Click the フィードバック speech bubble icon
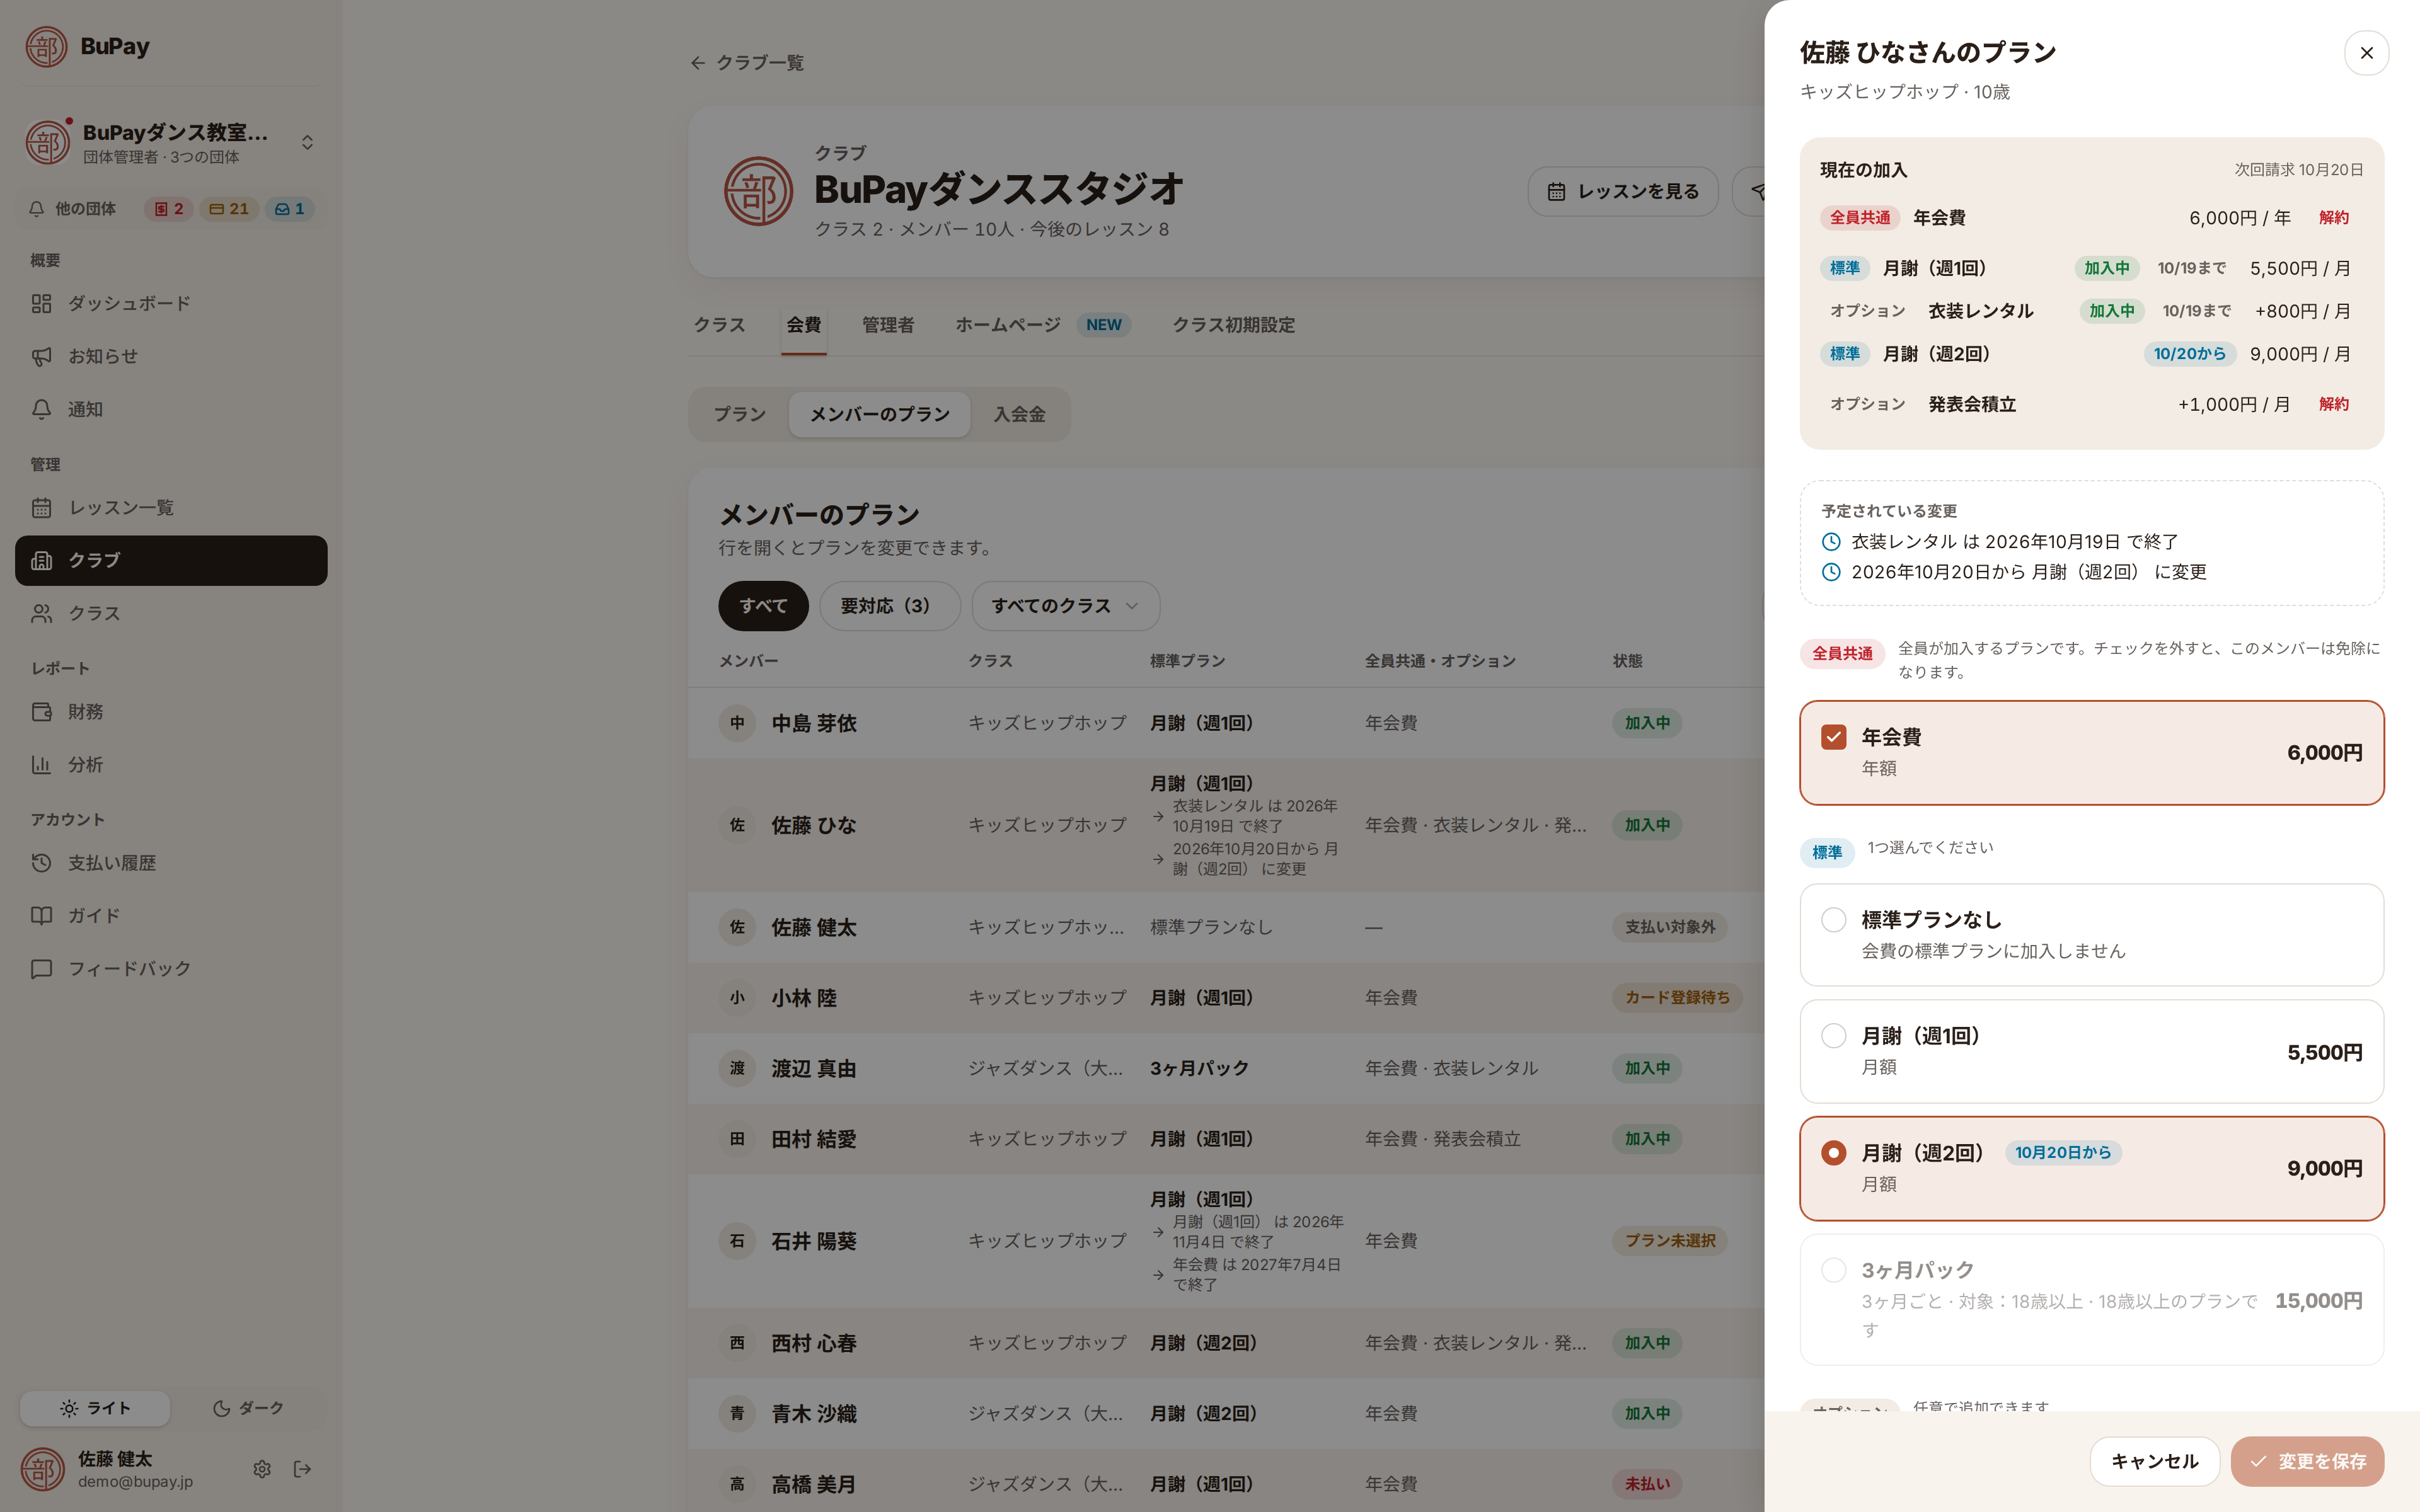 41,969
